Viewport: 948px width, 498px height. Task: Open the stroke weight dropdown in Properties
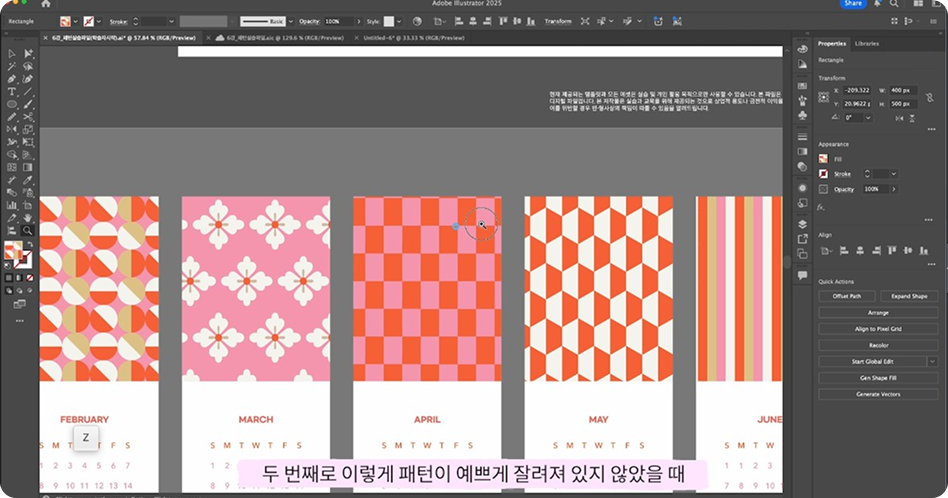point(894,174)
